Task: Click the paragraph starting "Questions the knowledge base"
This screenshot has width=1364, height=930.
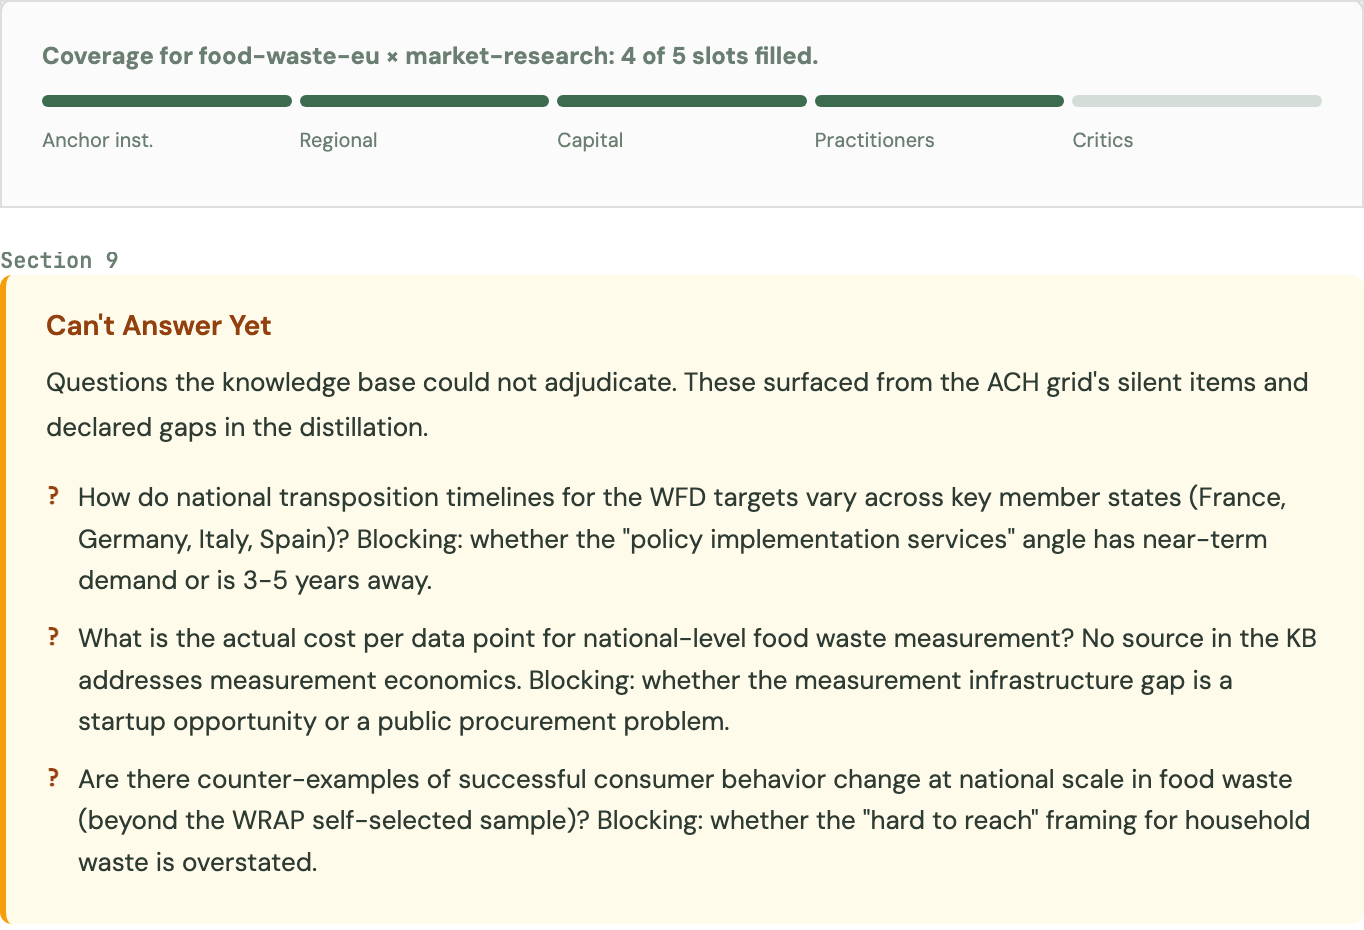Action: point(677,404)
